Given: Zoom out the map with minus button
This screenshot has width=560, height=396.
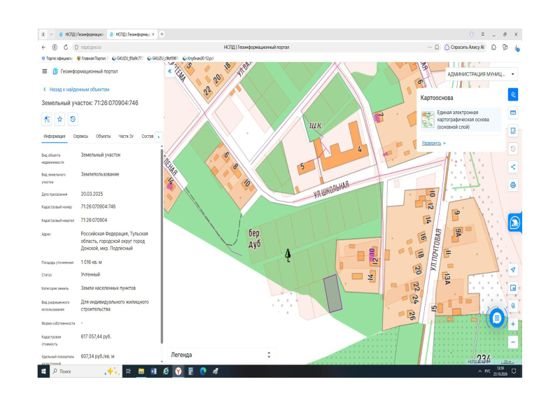Looking at the screenshot, I should [513, 342].
